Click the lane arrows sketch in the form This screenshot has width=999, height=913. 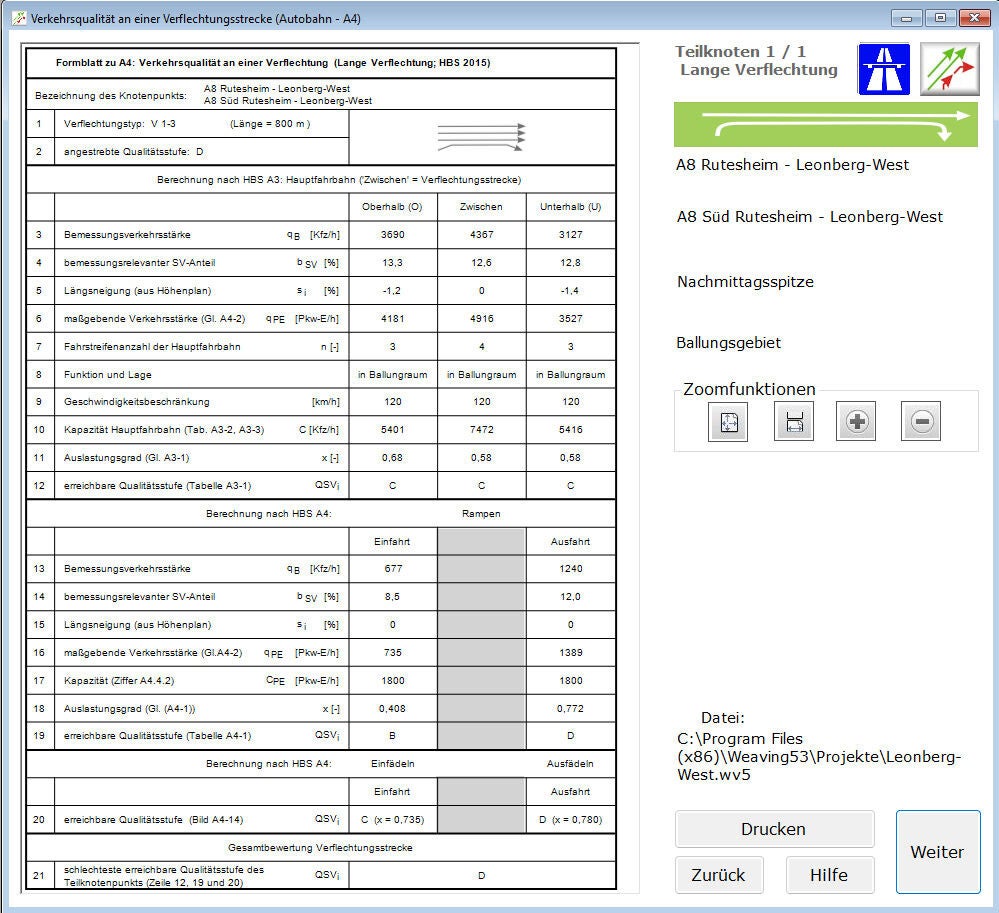482,137
